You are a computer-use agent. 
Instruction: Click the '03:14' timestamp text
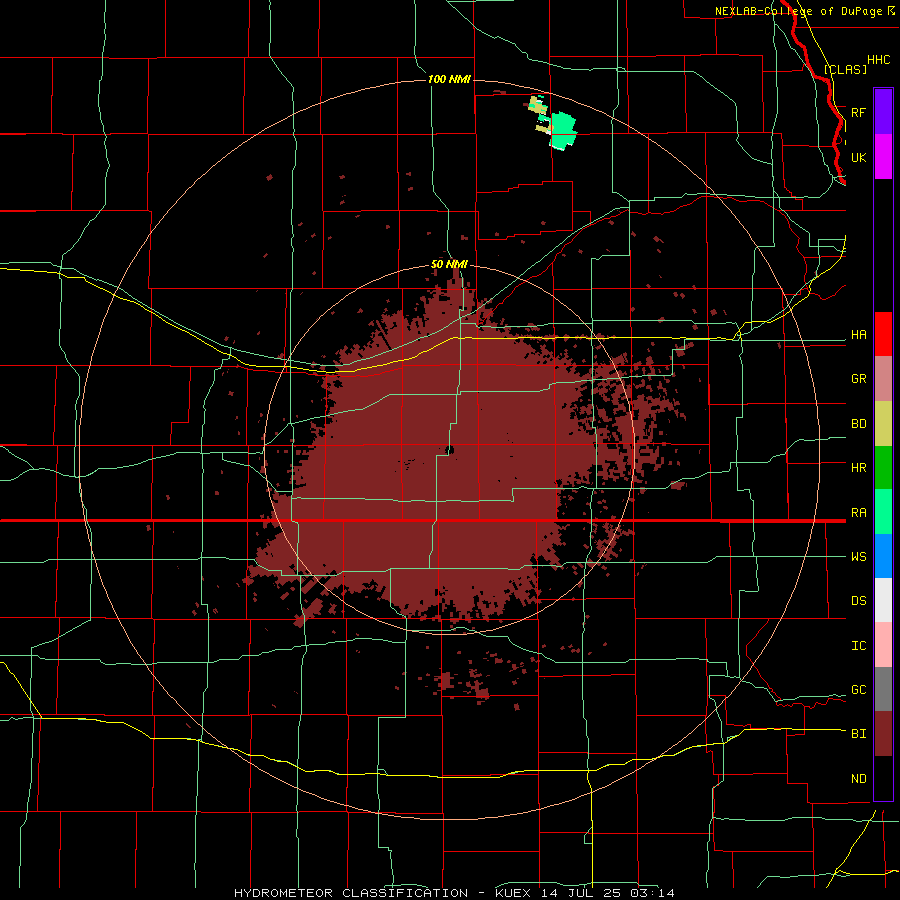pyautogui.click(x=651, y=893)
